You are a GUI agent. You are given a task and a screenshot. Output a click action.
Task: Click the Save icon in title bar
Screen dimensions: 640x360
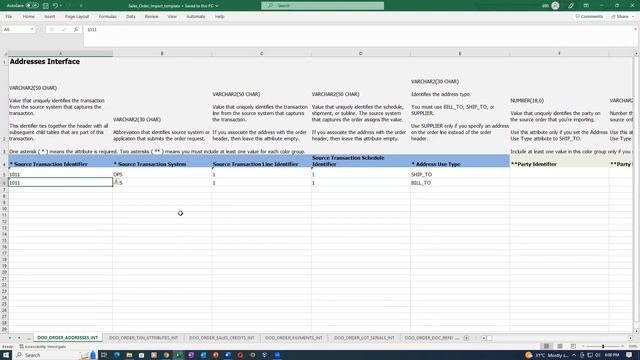pos(46,6)
